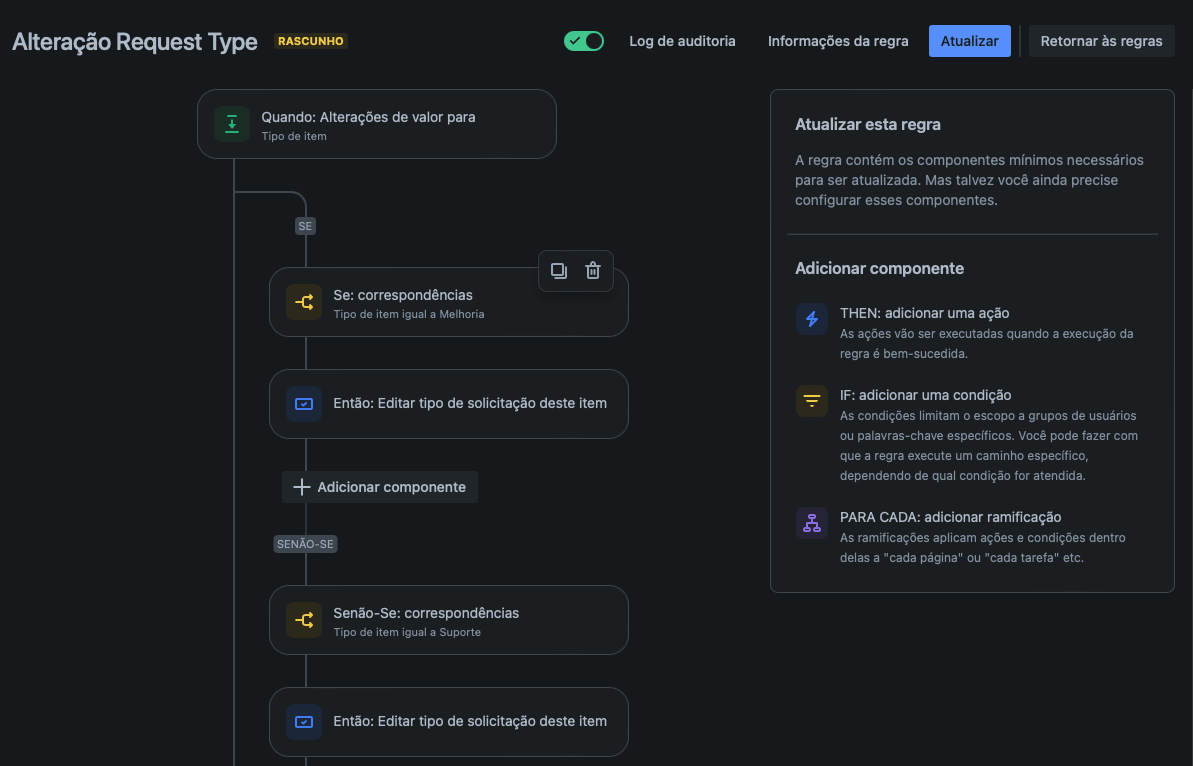The image size is (1193, 766).
Task: Click the yellow filter IF condition icon
Action: point(812,401)
